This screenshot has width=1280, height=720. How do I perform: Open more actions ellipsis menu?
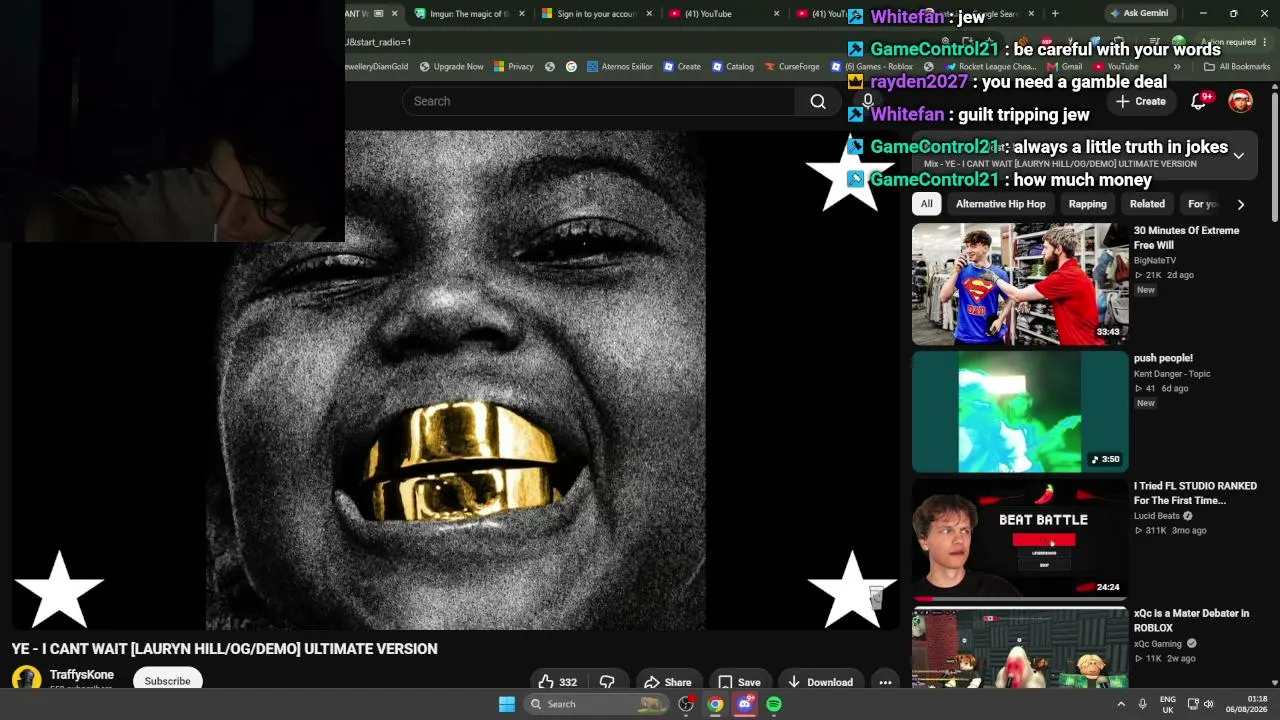[x=885, y=682]
